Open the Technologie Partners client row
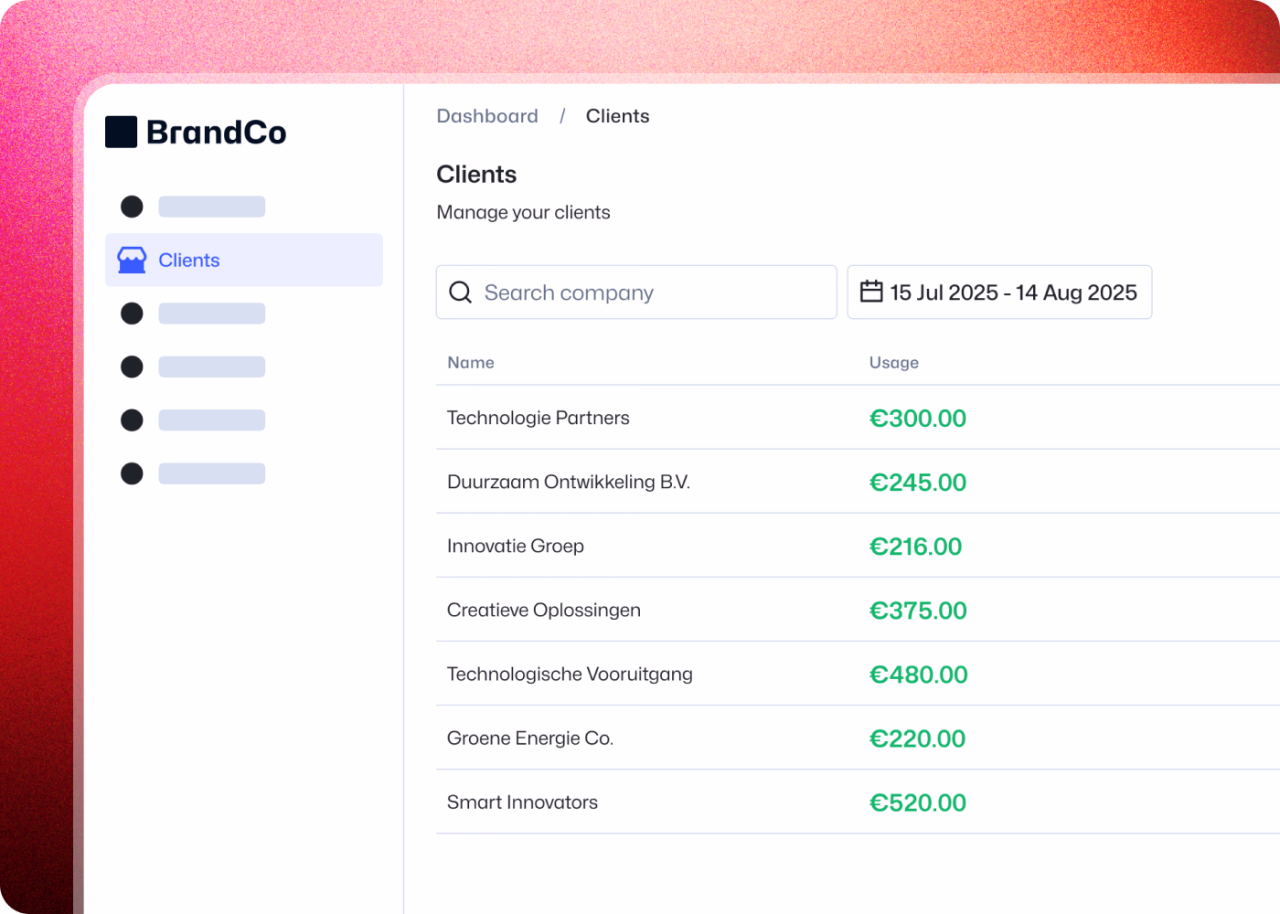This screenshot has height=914, width=1280. (538, 418)
